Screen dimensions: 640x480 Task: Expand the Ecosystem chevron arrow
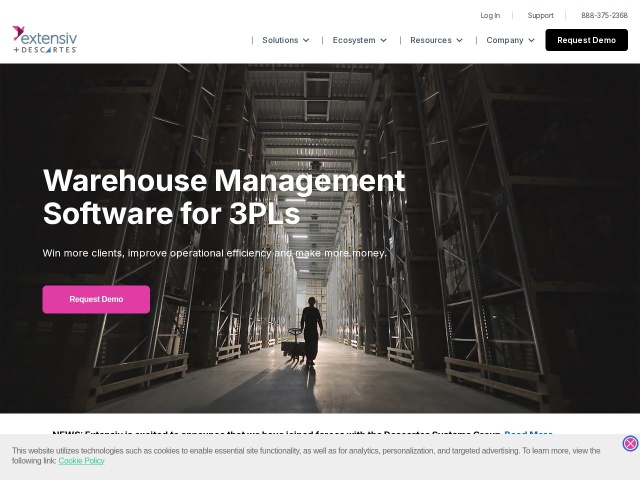tap(383, 40)
